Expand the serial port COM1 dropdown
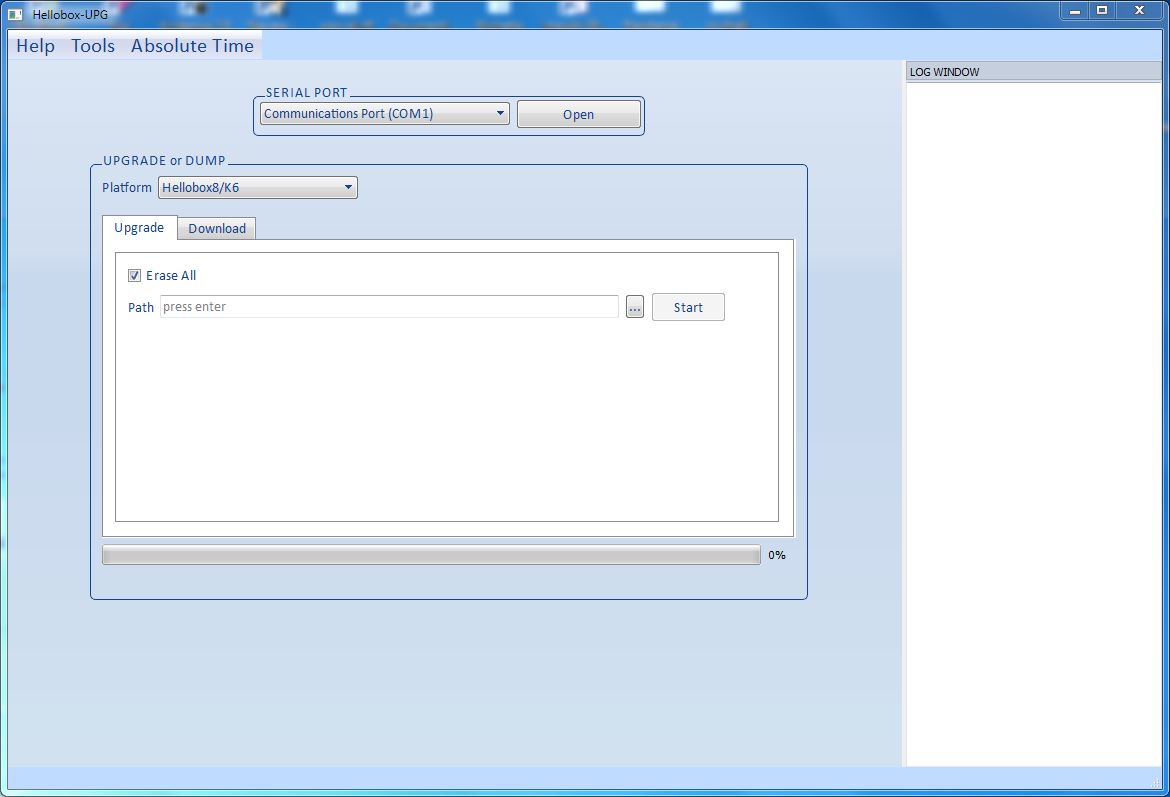The image size is (1170, 797). coord(384,113)
